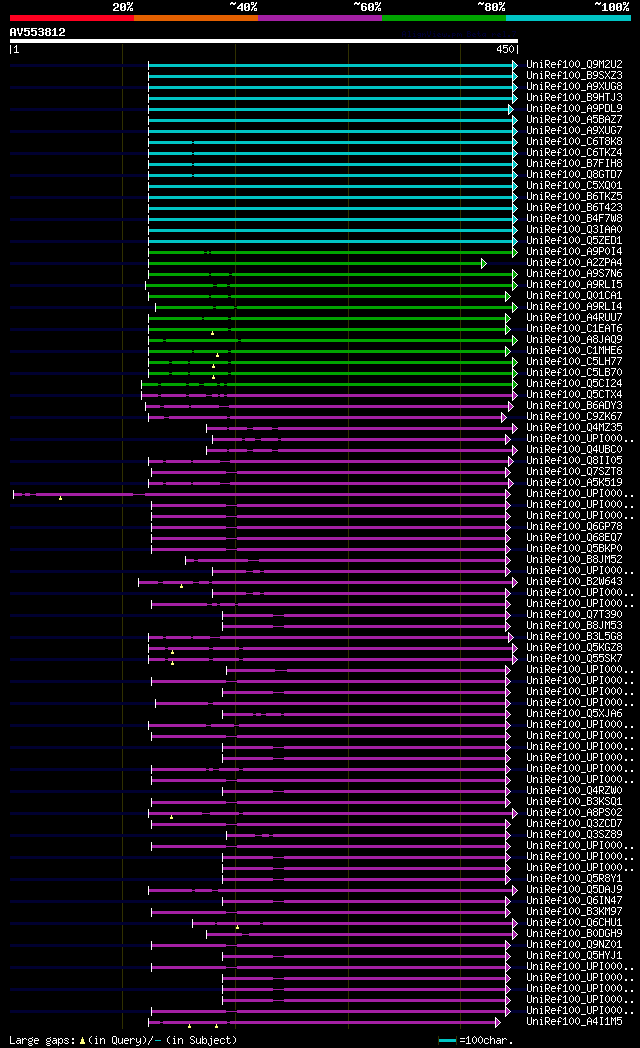Open hit label UniRef100_Q9M2U2

(x=574, y=64)
